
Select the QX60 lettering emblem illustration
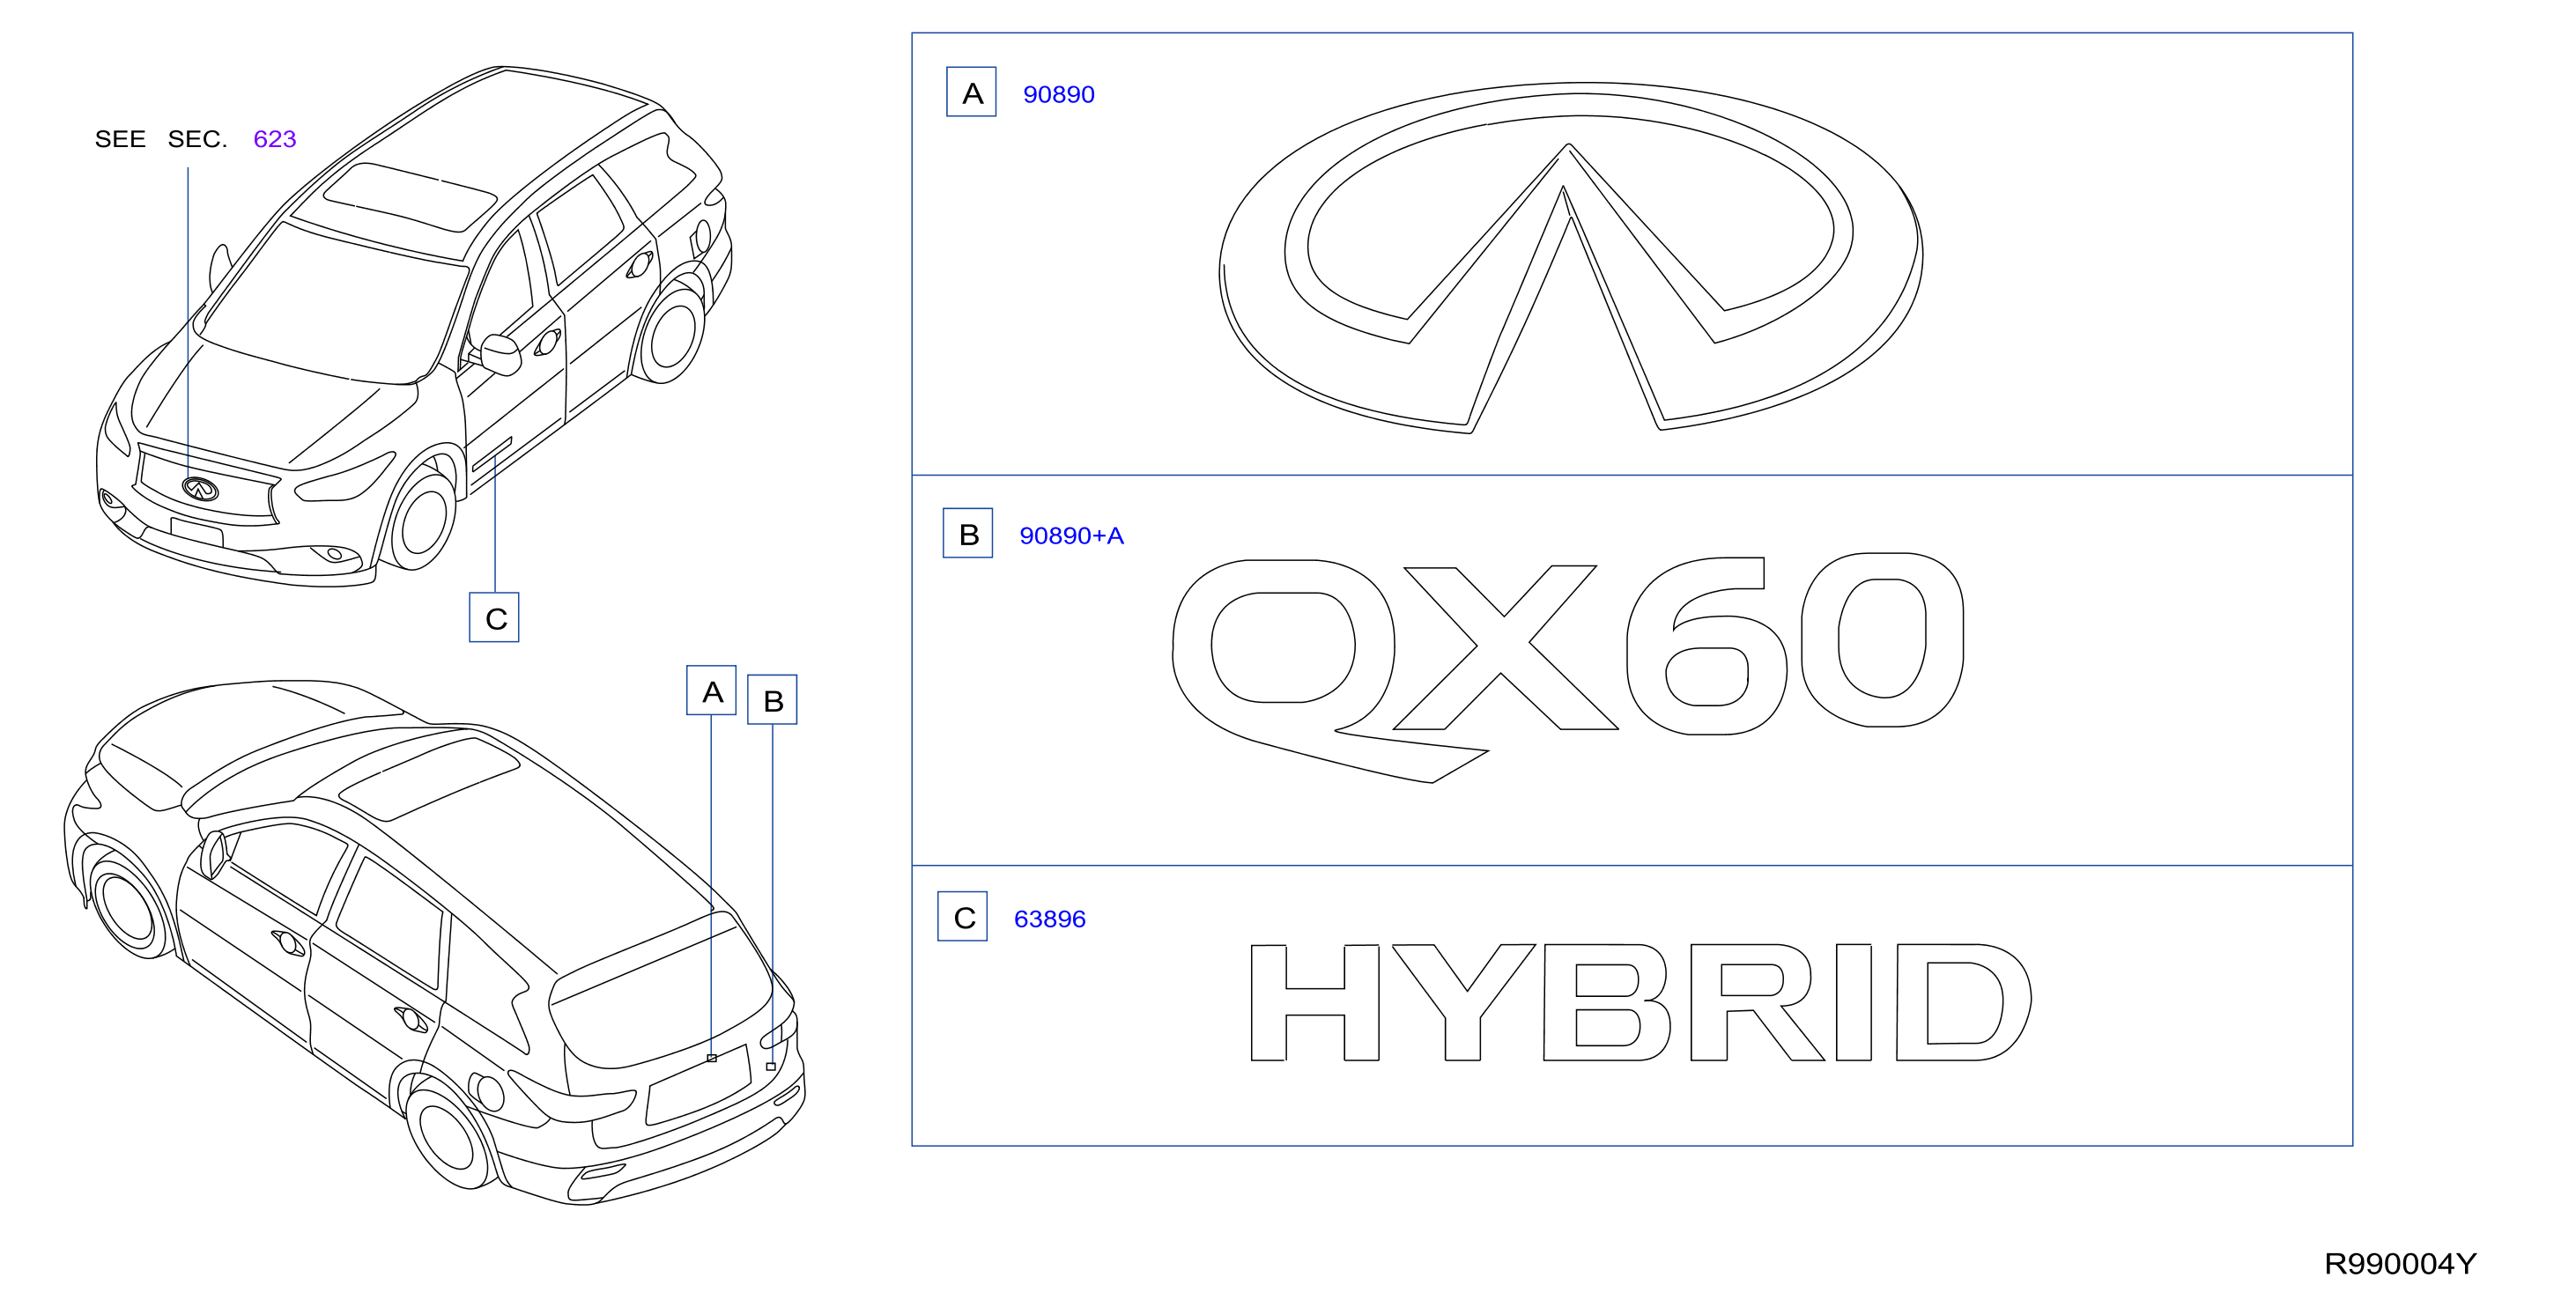(x=1568, y=667)
